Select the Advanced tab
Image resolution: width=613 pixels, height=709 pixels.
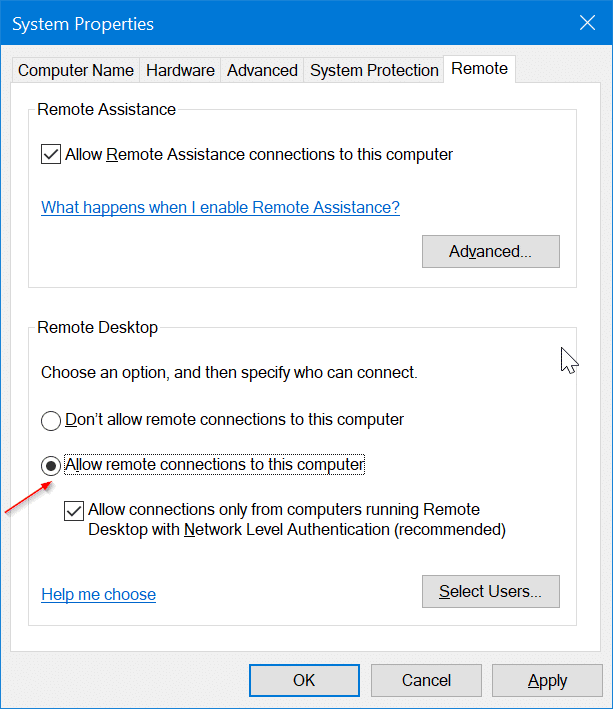coord(262,70)
